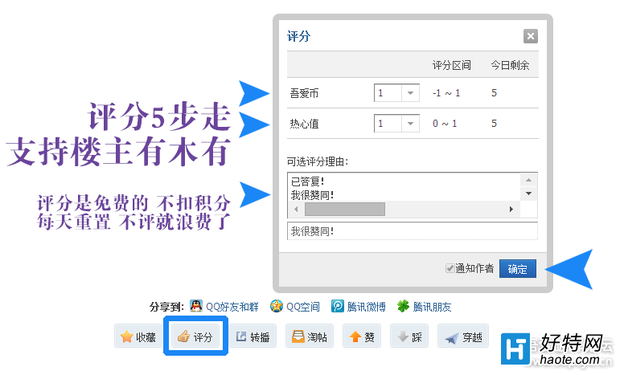The height and width of the screenshot is (375, 620).
Task: Click the 淘帖 collect button
Action: pyautogui.click(x=310, y=336)
